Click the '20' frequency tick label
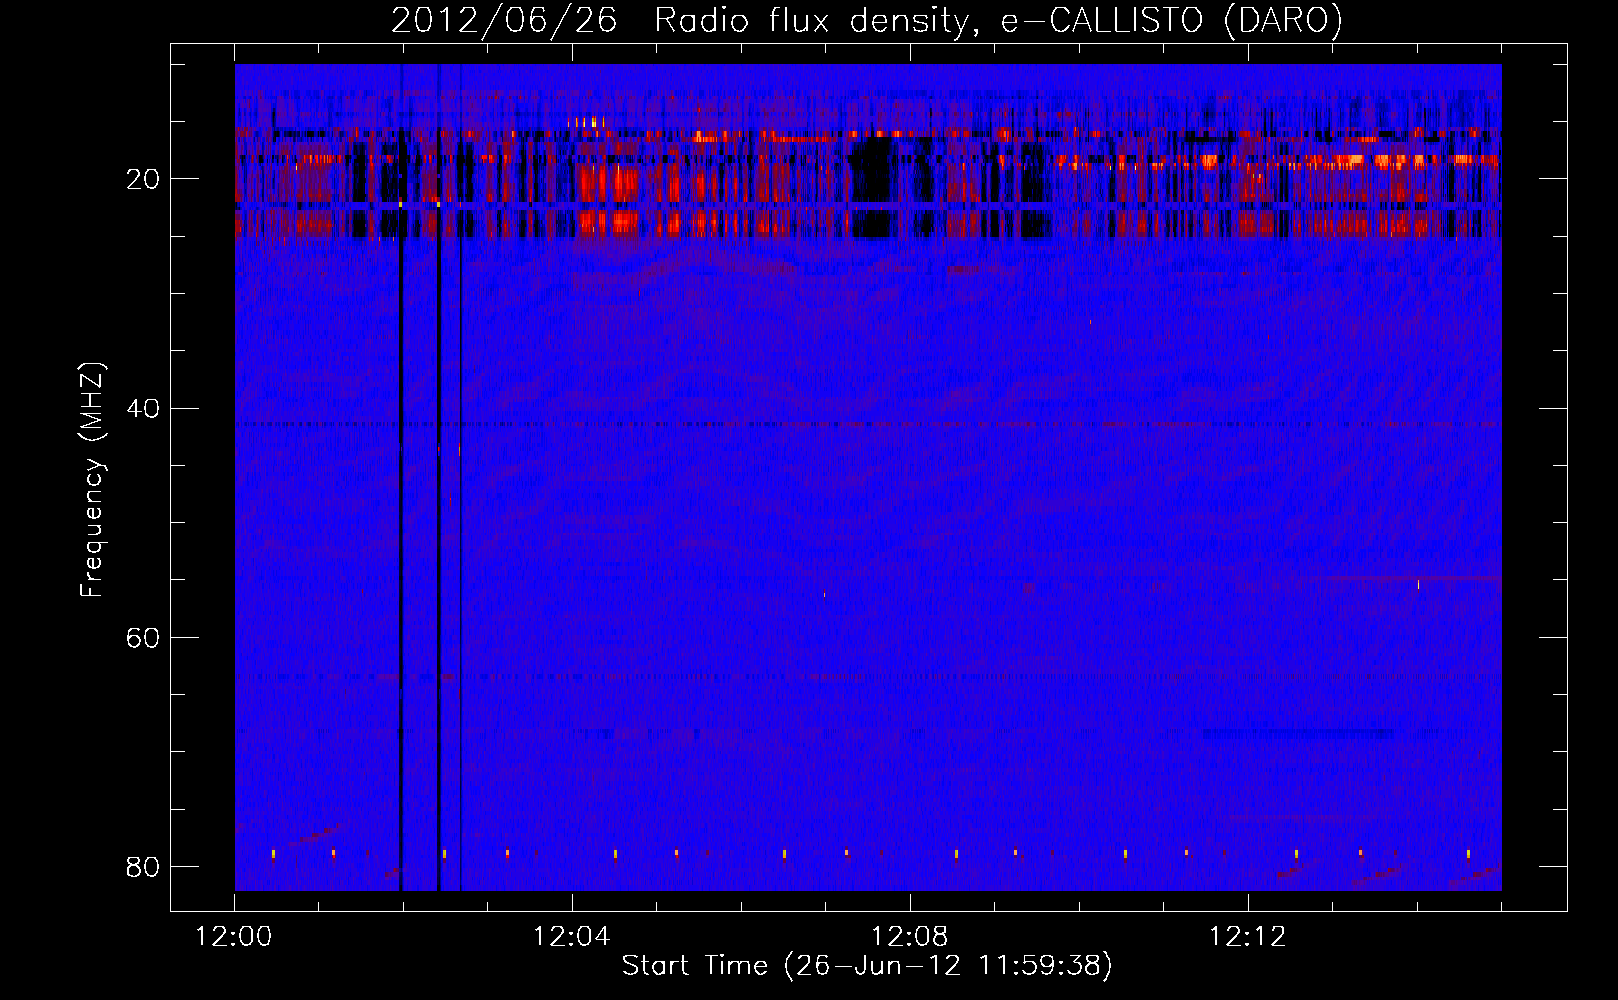The width and height of the screenshot is (1618, 1000). pyautogui.click(x=143, y=180)
